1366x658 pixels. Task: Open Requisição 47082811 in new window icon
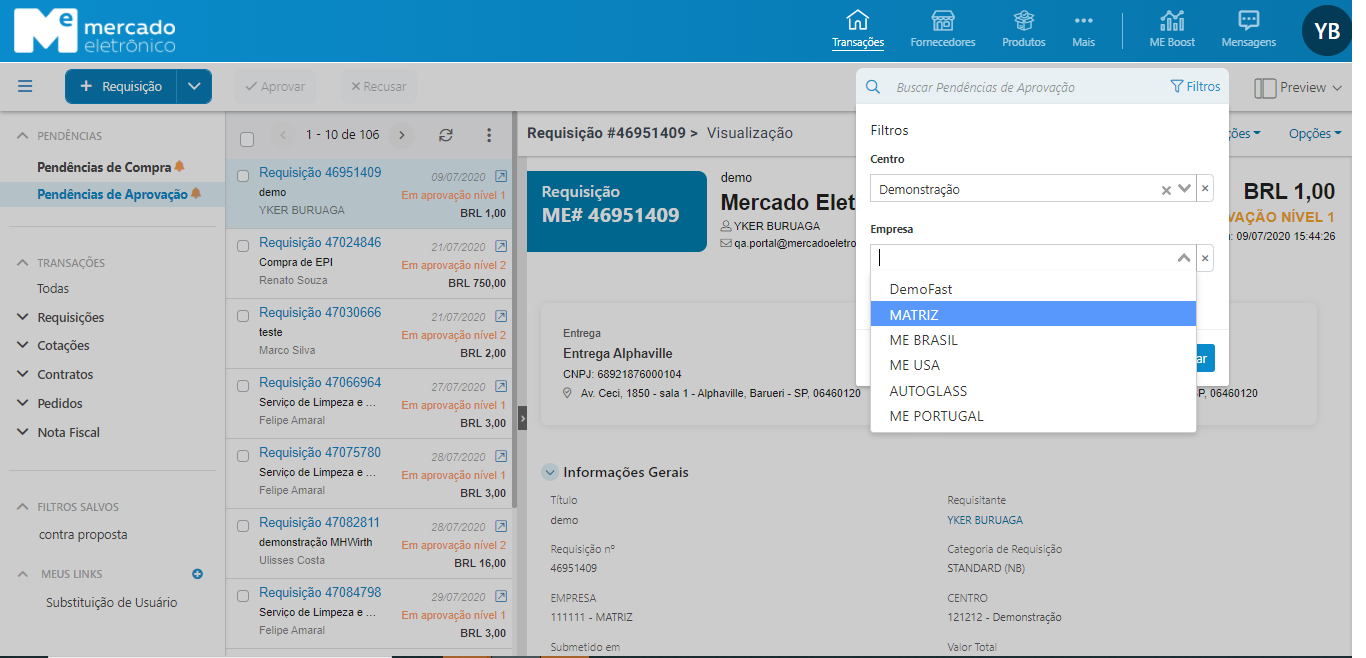tap(501, 525)
